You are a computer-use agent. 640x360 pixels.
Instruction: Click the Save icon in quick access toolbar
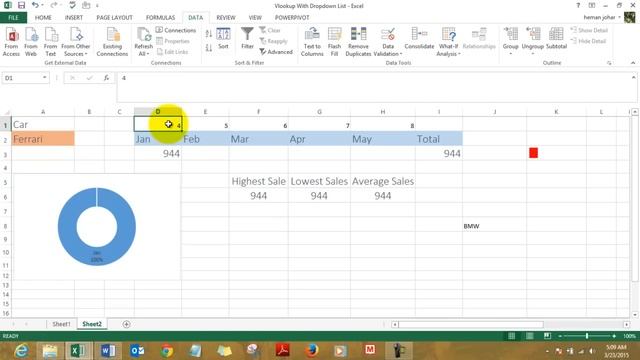[22, 5]
